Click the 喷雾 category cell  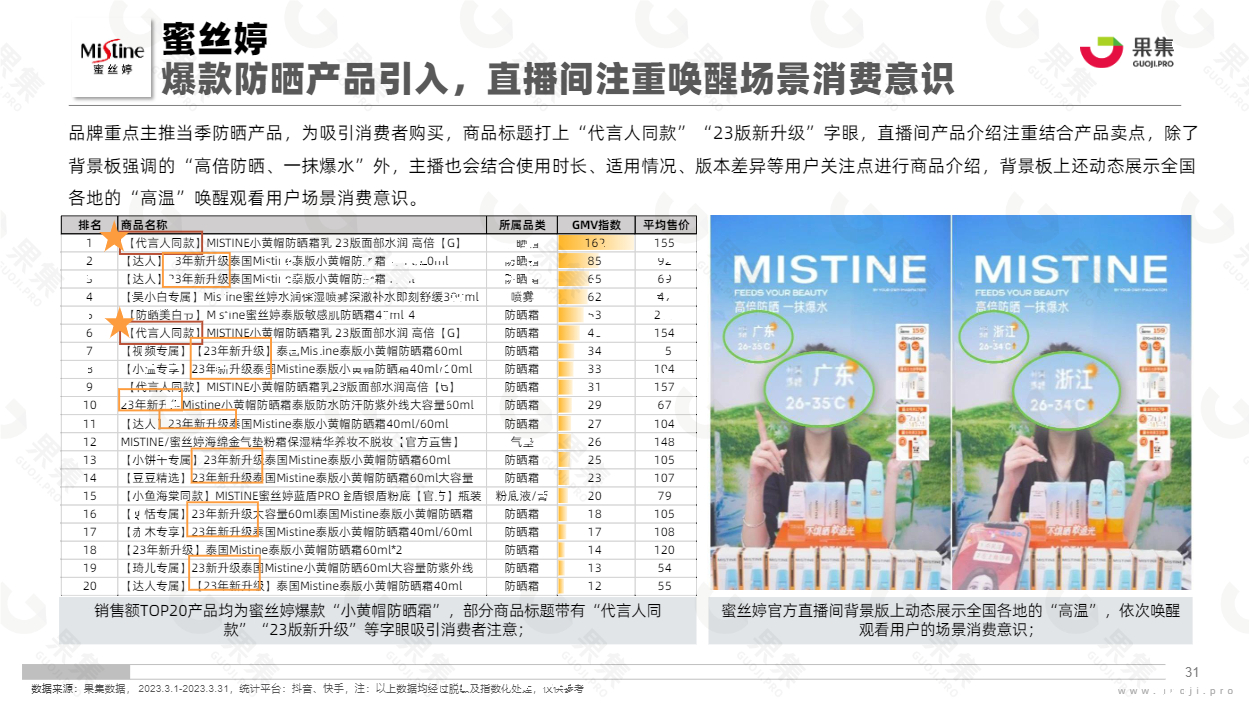pos(521,297)
